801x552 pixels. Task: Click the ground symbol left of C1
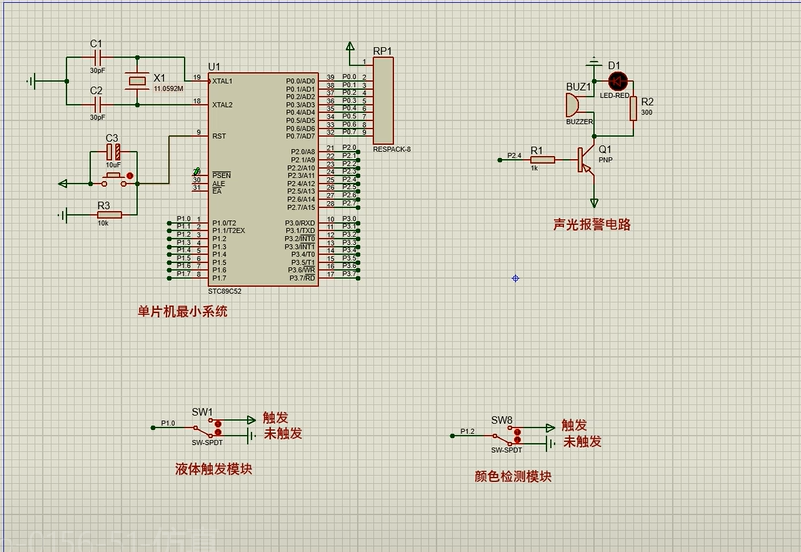coord(33,80)
